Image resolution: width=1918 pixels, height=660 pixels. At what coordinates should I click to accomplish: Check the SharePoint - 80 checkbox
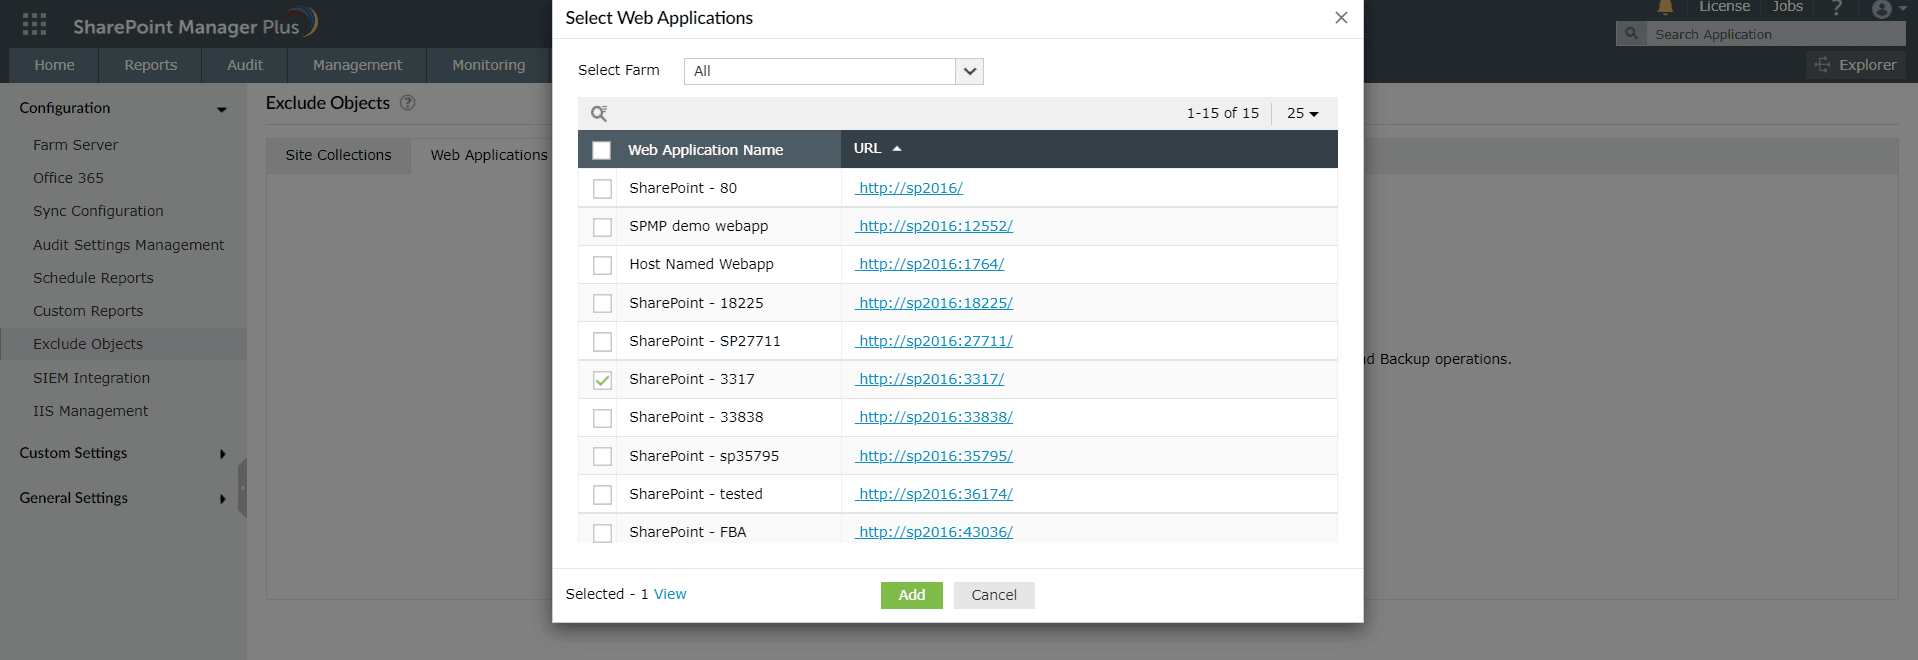(x=602, y=188)
